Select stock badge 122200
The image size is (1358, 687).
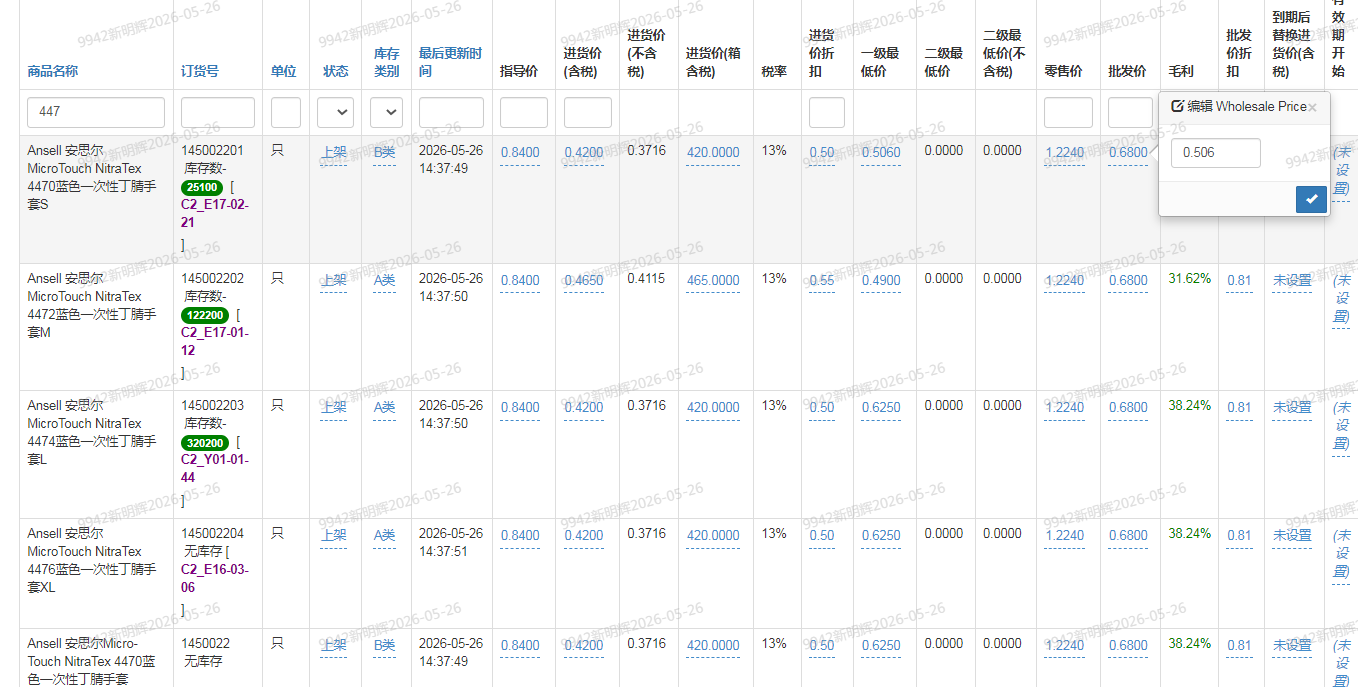204,315
